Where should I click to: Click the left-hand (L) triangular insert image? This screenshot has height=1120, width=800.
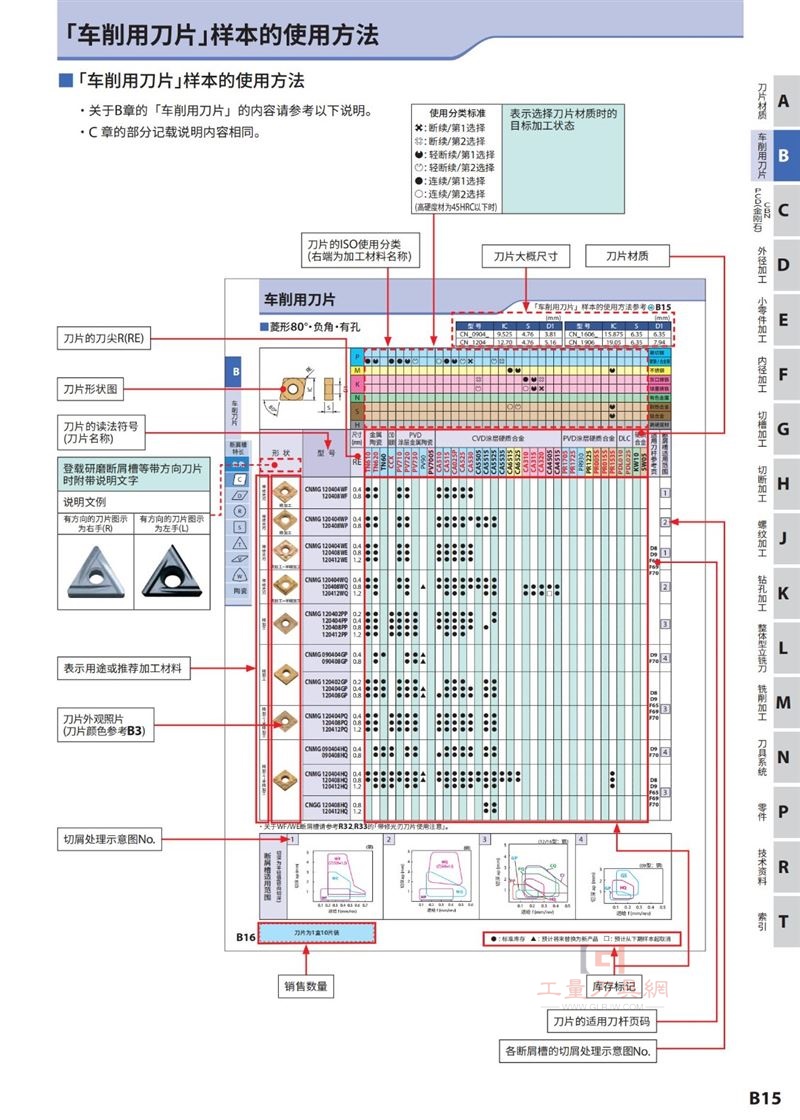pos(172,572)
